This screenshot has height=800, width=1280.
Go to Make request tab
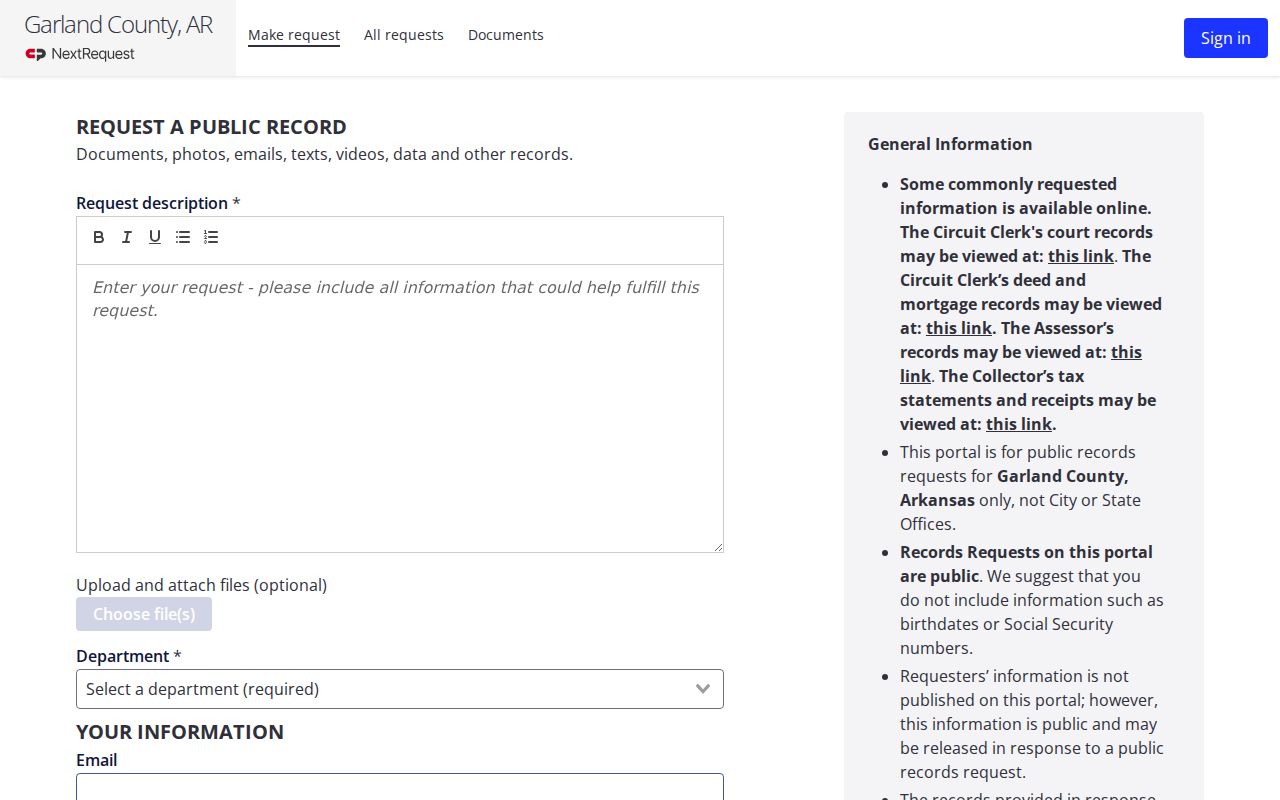[294, 35]
